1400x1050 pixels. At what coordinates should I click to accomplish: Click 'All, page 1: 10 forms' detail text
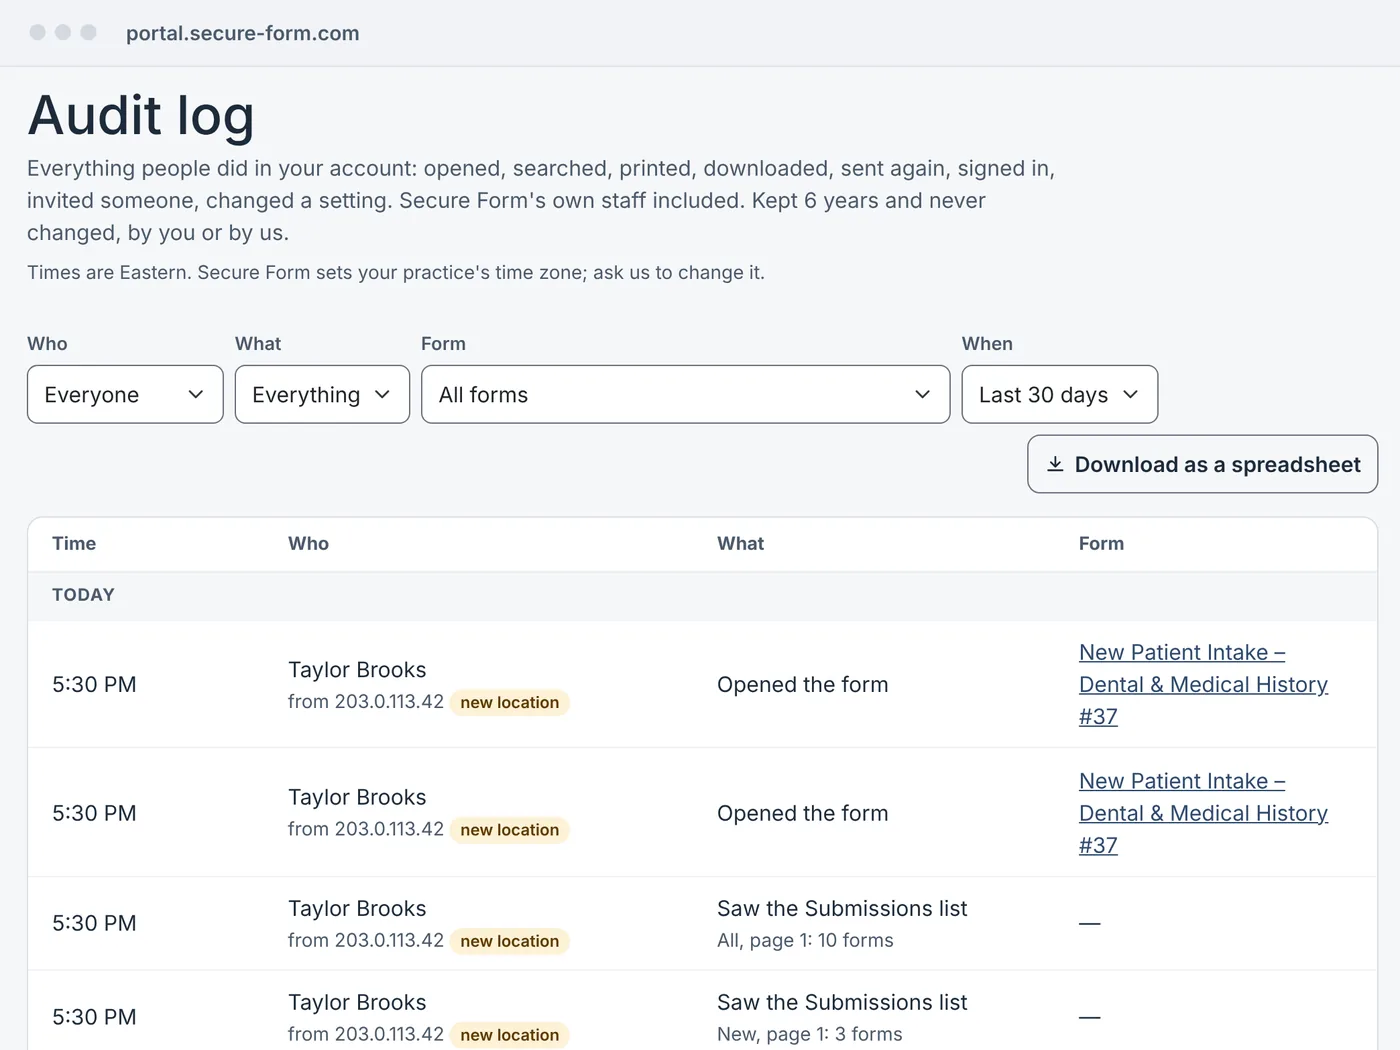click(805, 940)
